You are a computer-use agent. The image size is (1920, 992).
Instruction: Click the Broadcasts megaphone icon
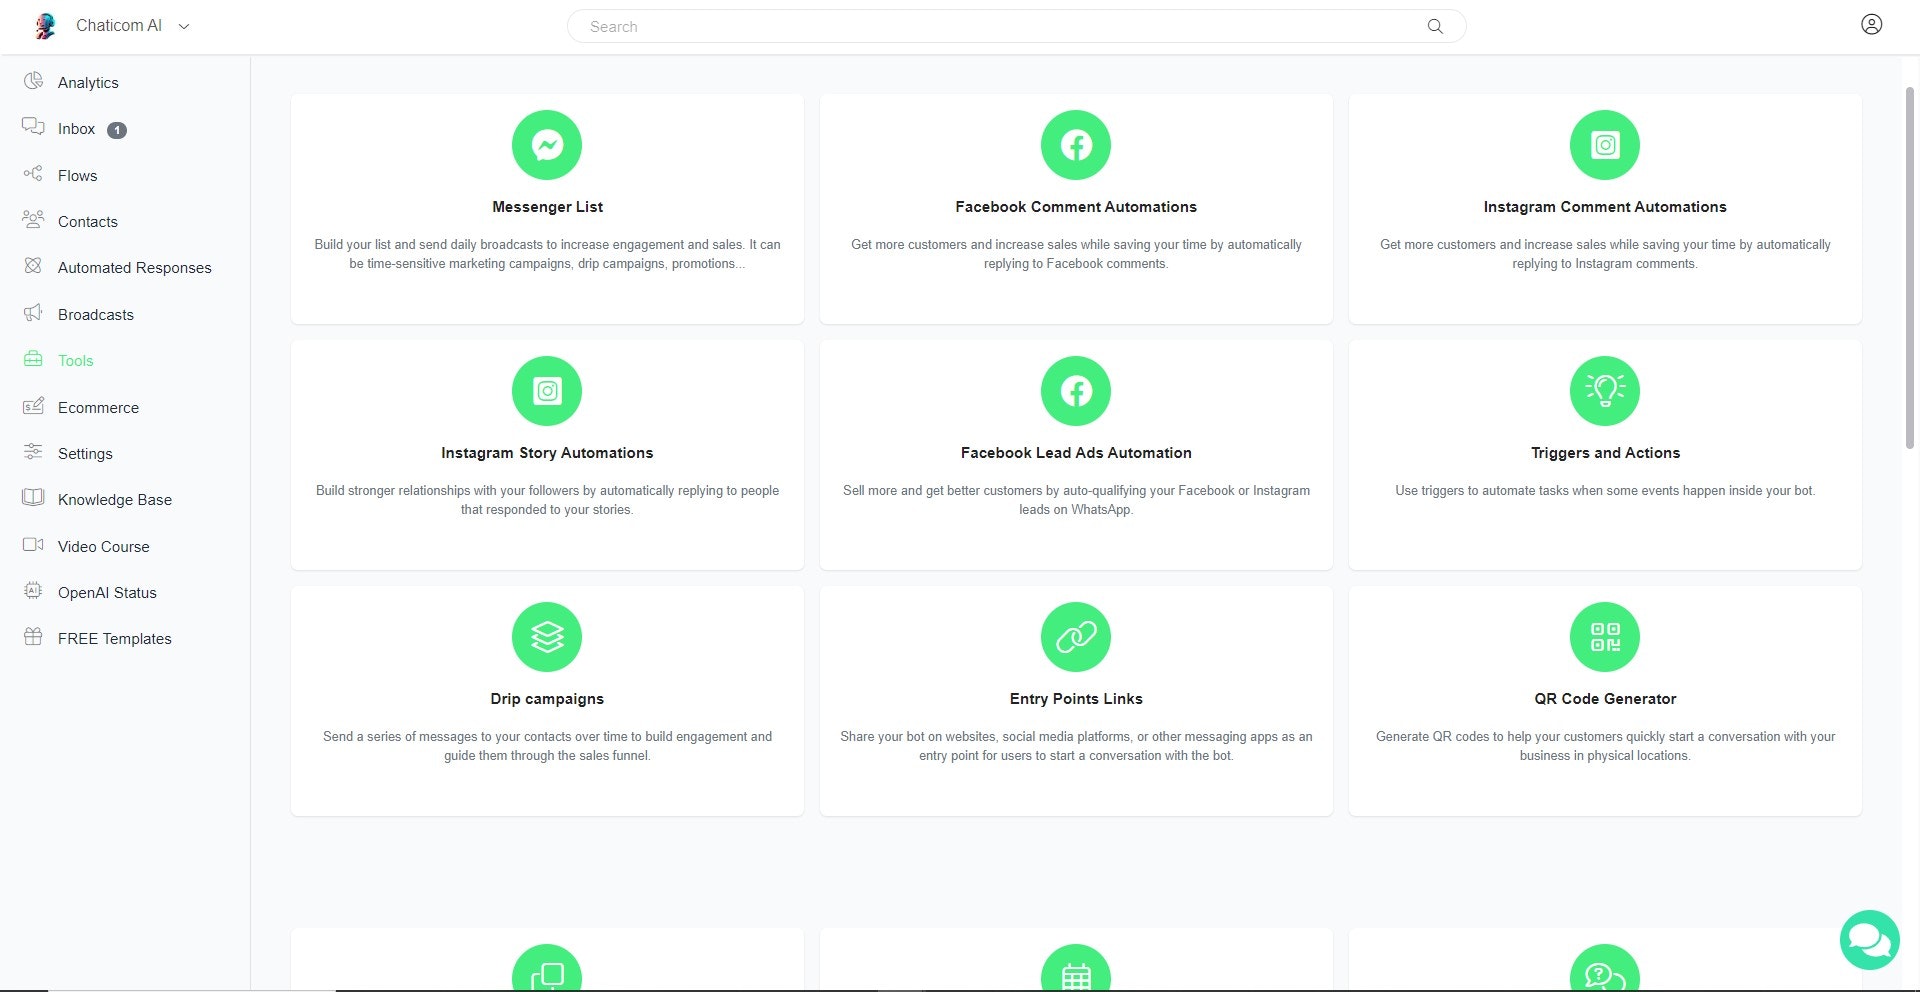point(33,313)
